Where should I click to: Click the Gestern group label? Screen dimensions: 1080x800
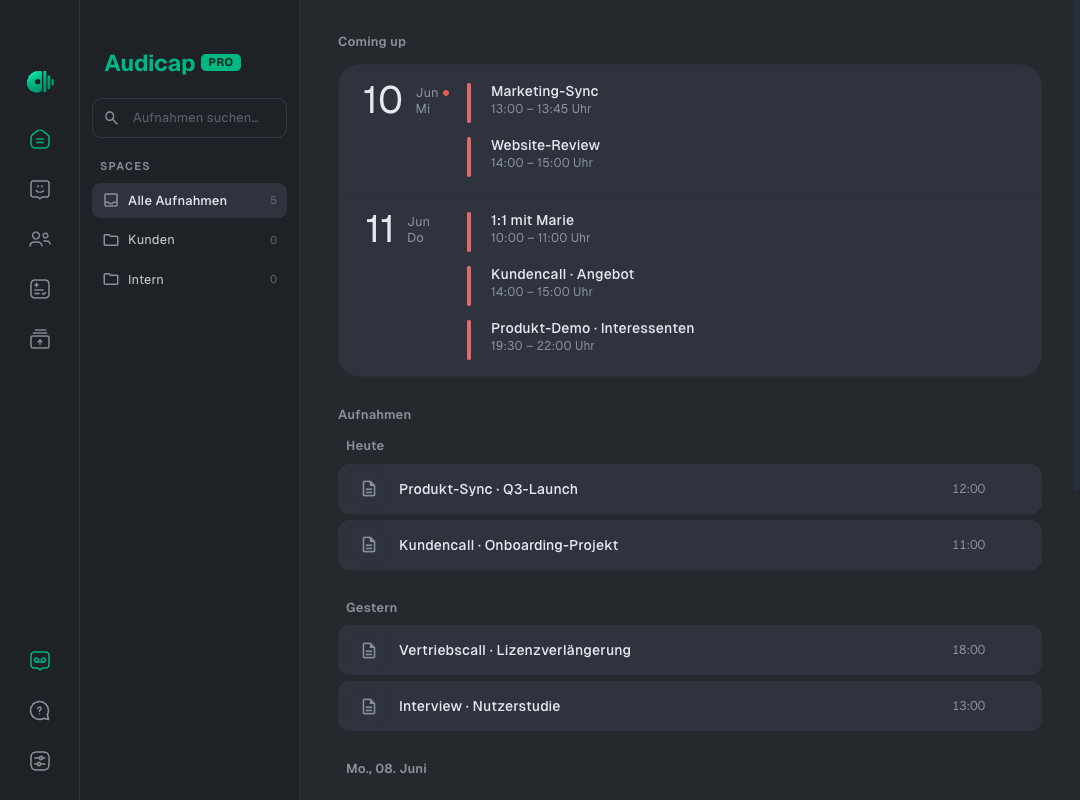[371, 608]
